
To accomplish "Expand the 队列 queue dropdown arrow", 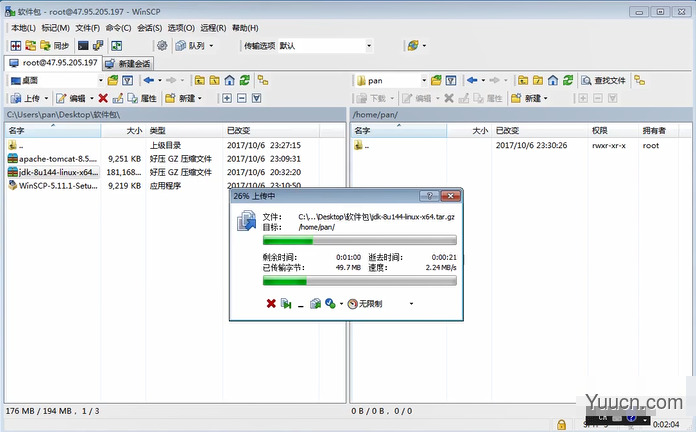I will [211, 45].
